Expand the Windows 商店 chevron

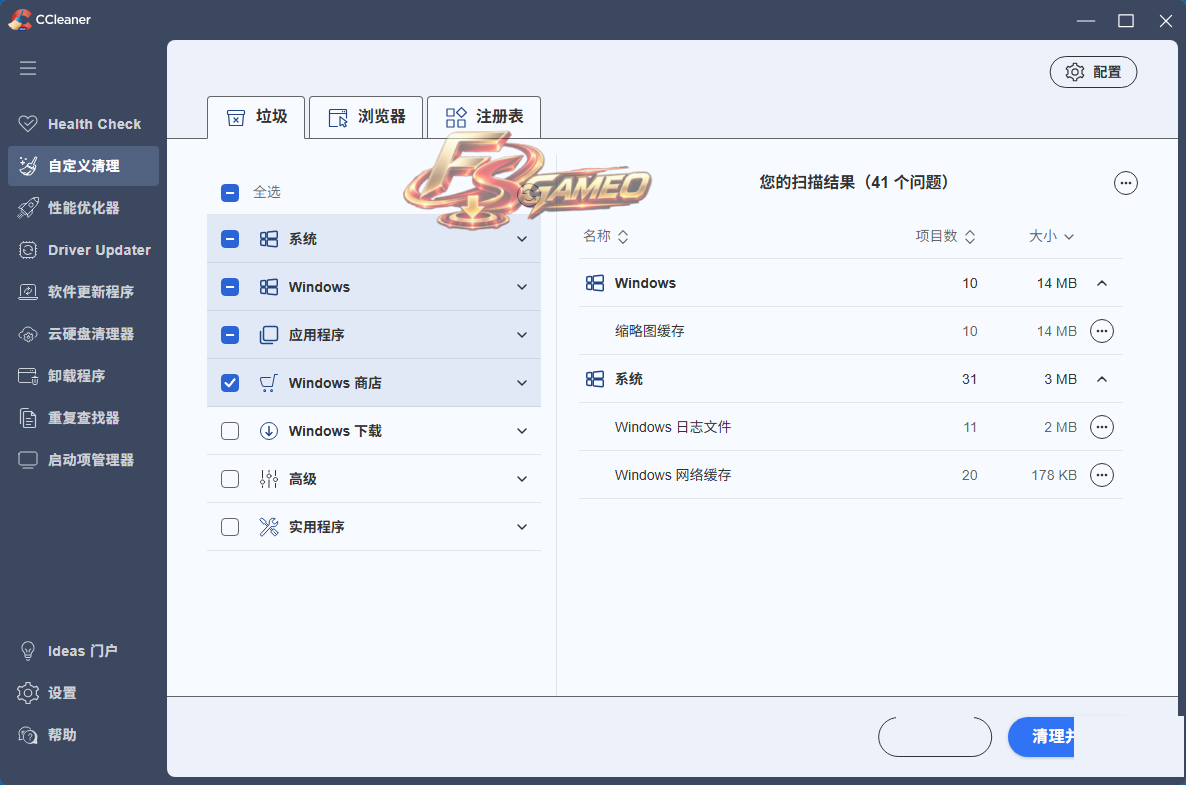(522, 383)
